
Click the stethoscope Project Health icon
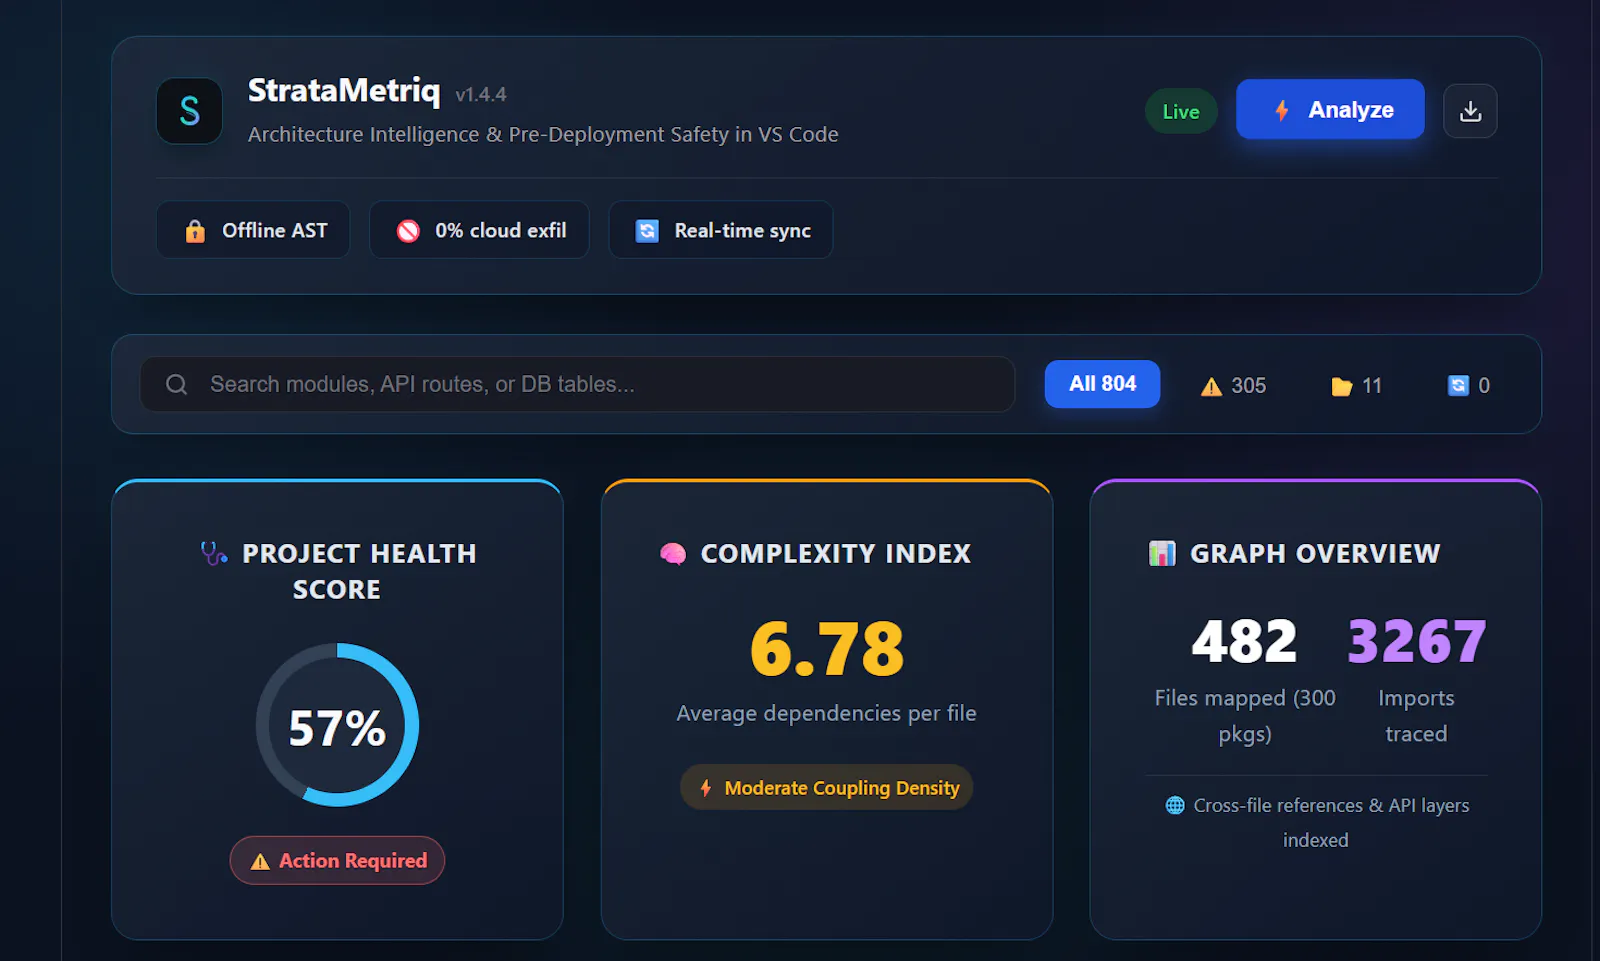click(214, 553)
